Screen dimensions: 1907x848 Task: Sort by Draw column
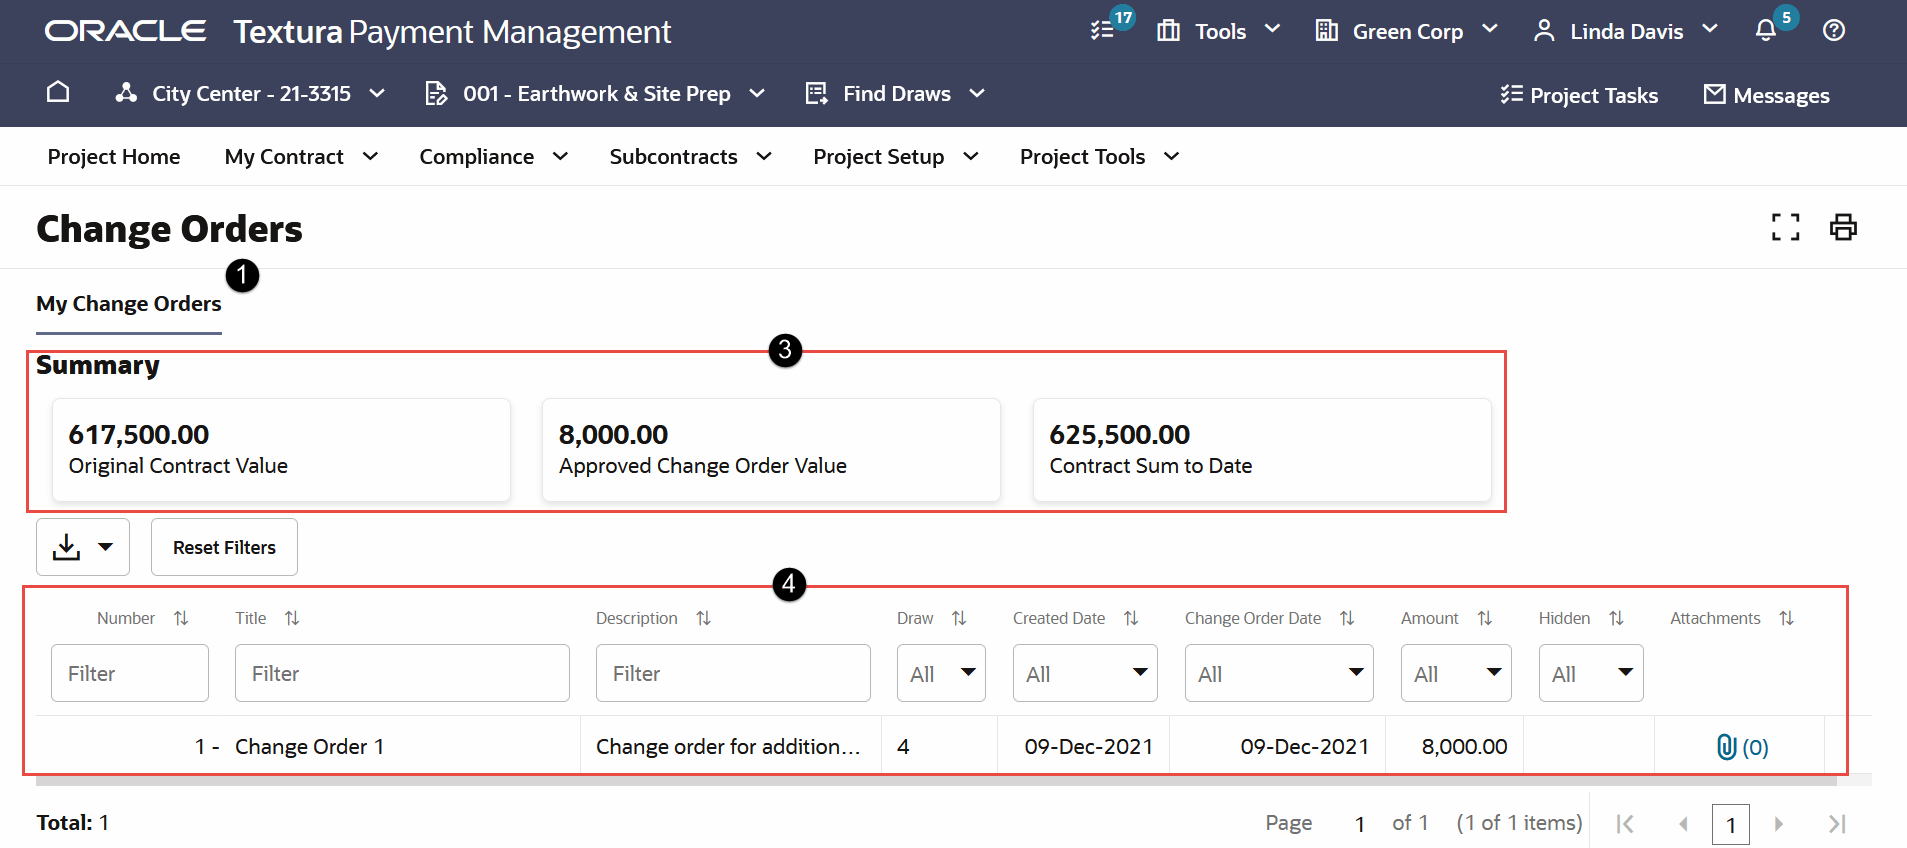pyautogui.click(x=959, y=618)
